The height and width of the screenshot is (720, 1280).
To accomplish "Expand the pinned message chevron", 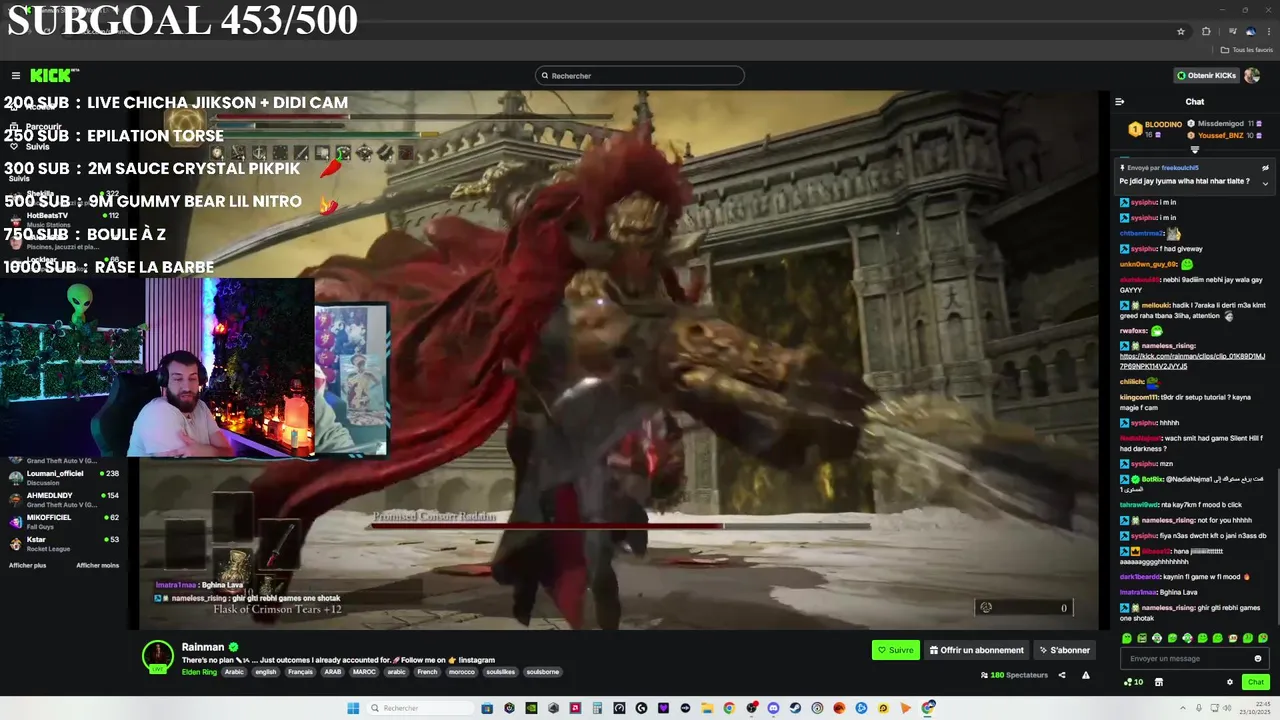I will click(1265, 184).
